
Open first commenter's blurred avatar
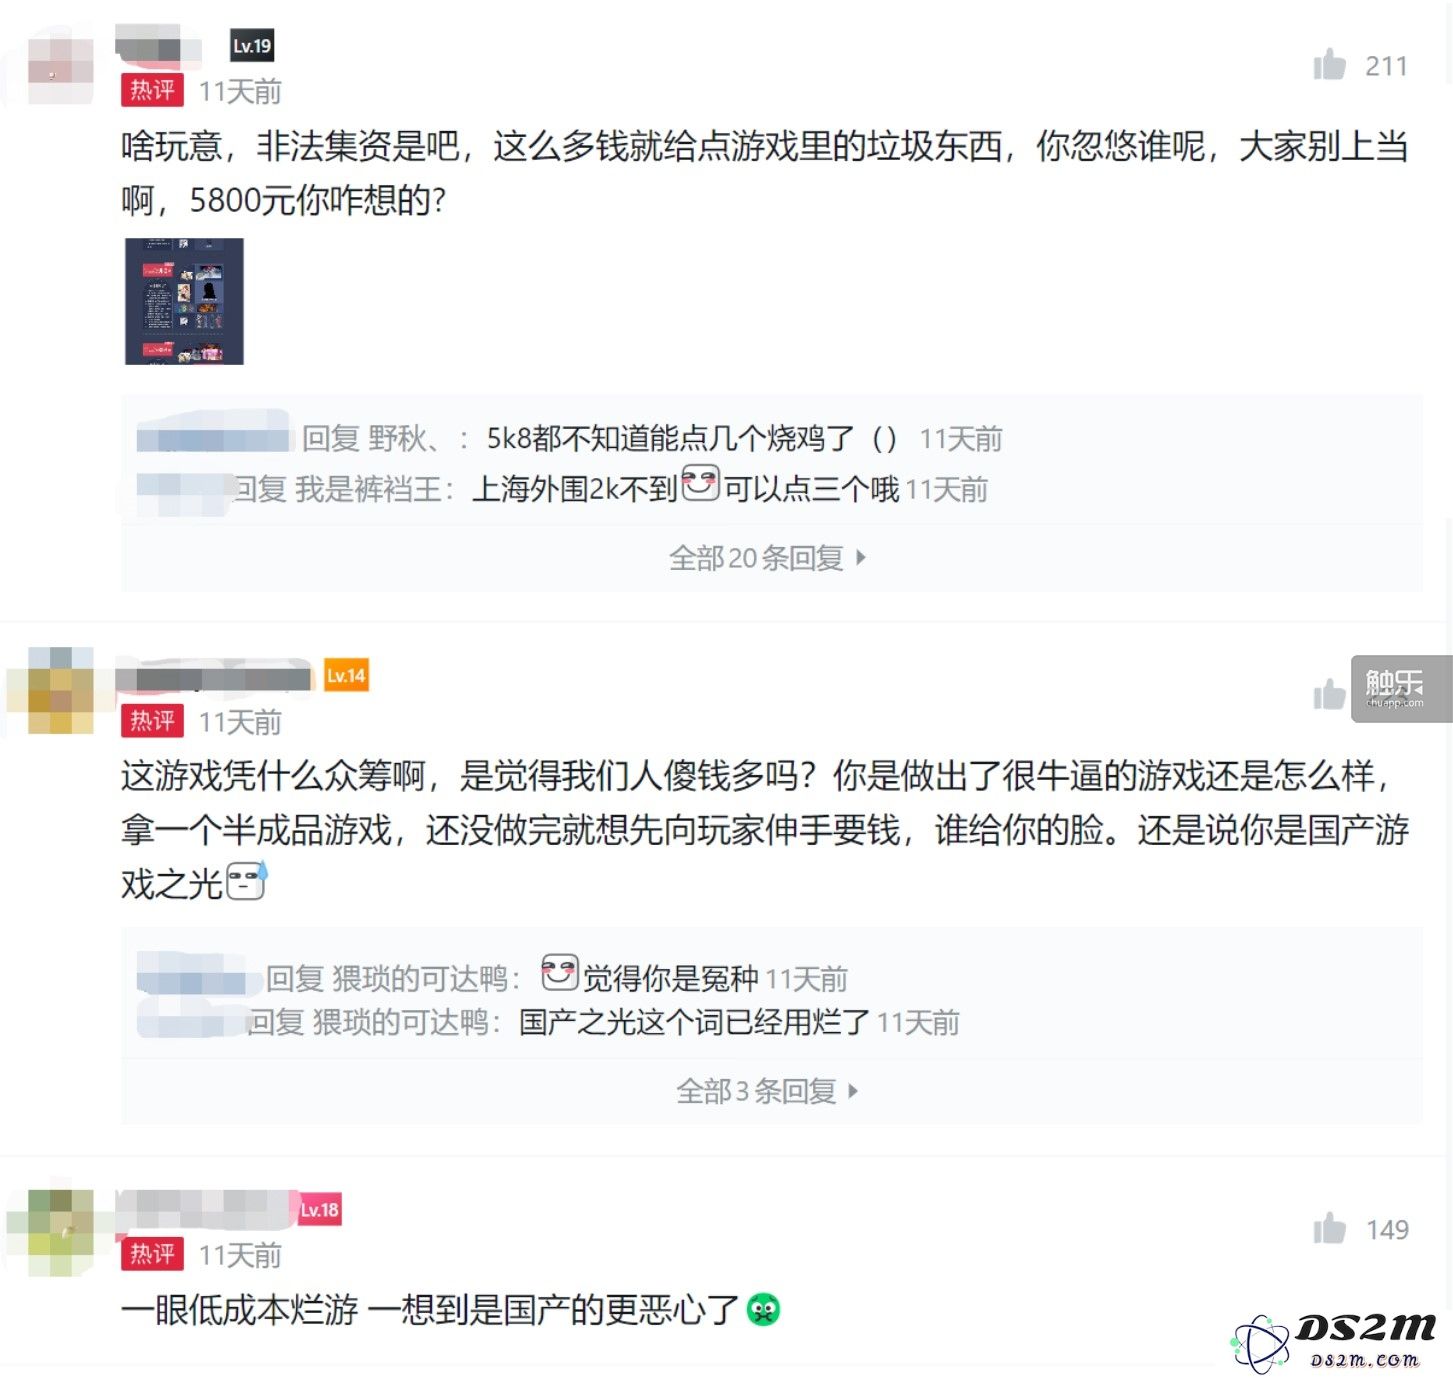[x=60, y=68]
